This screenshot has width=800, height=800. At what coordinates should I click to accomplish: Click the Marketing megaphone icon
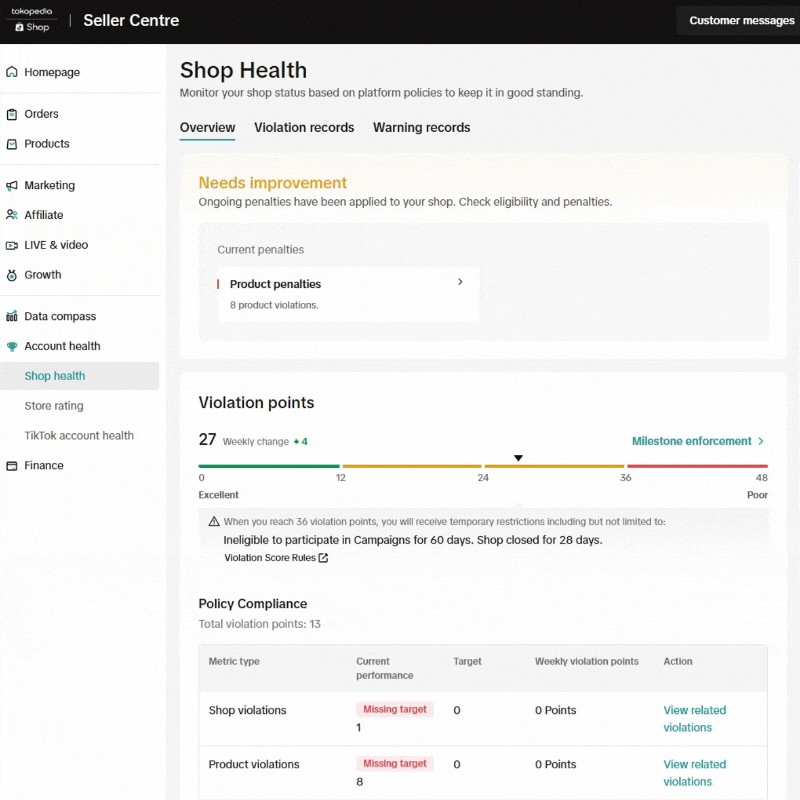(x=12, y=186)
